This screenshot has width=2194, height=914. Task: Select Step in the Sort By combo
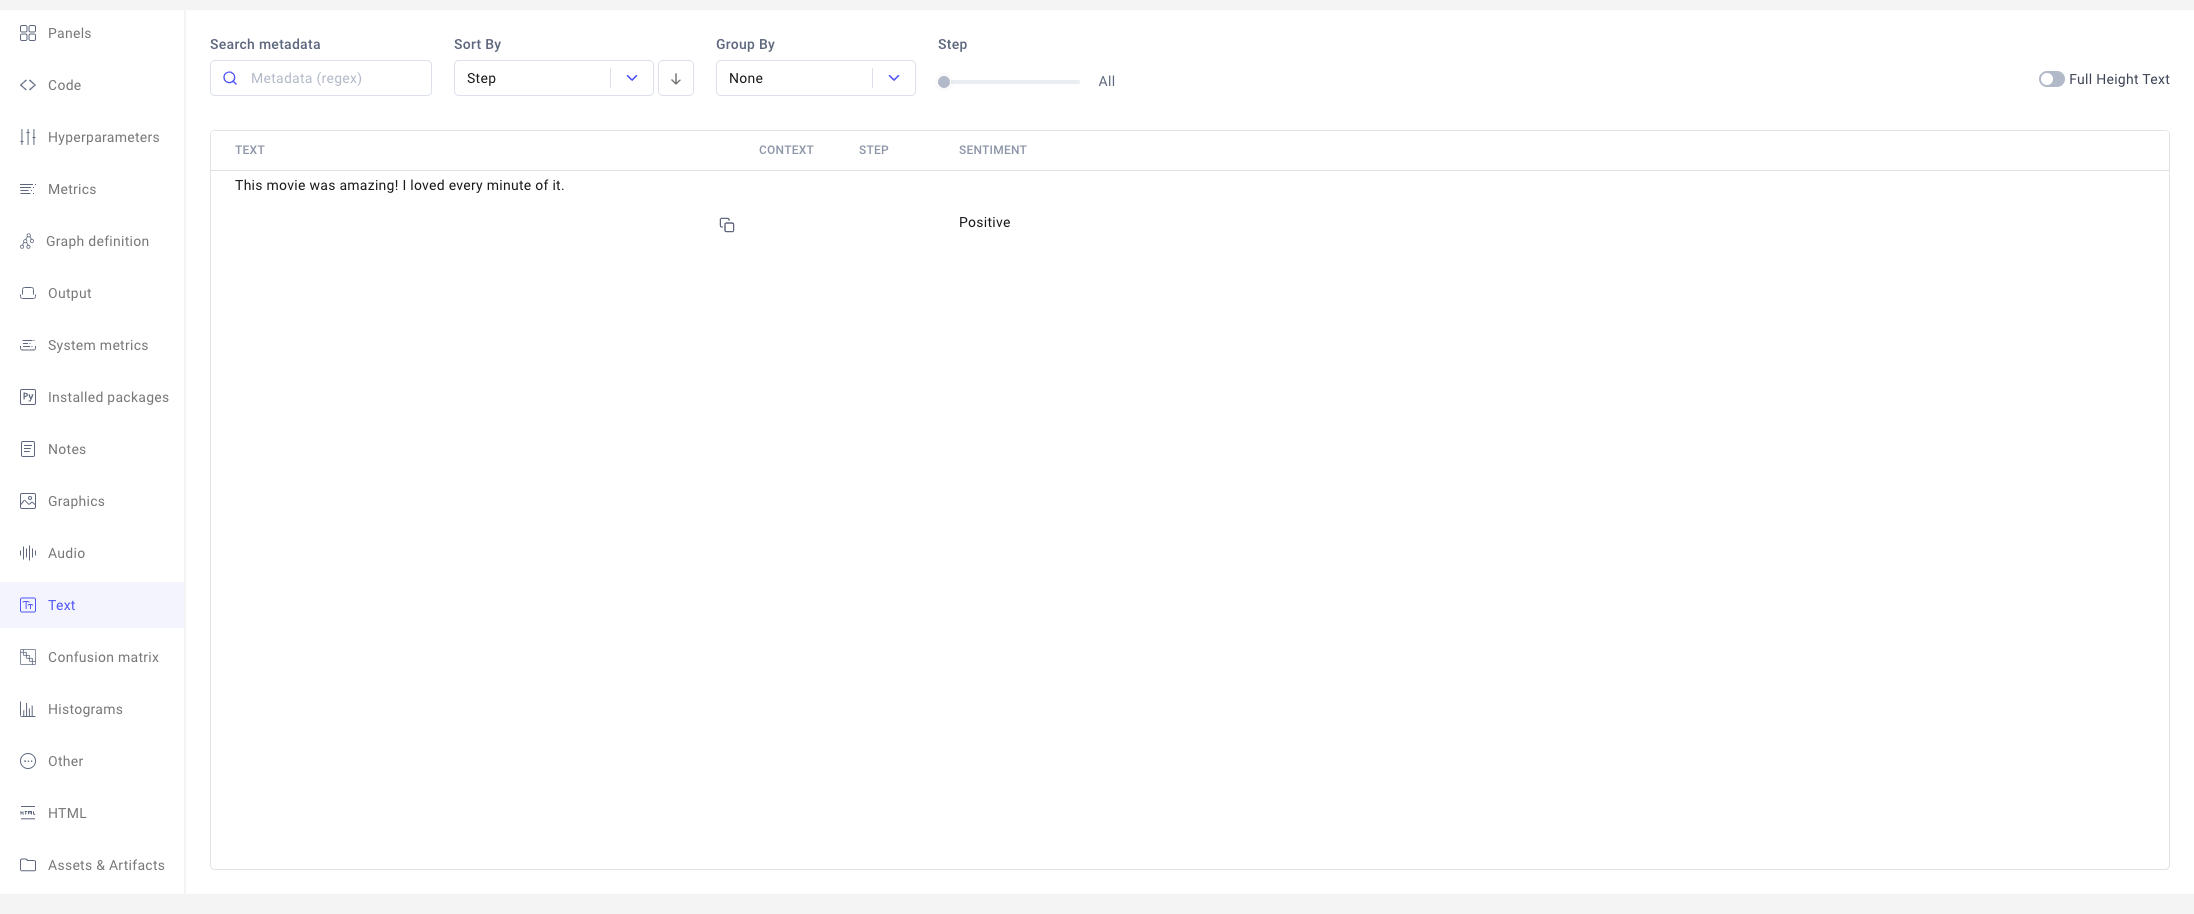point(540,77)
